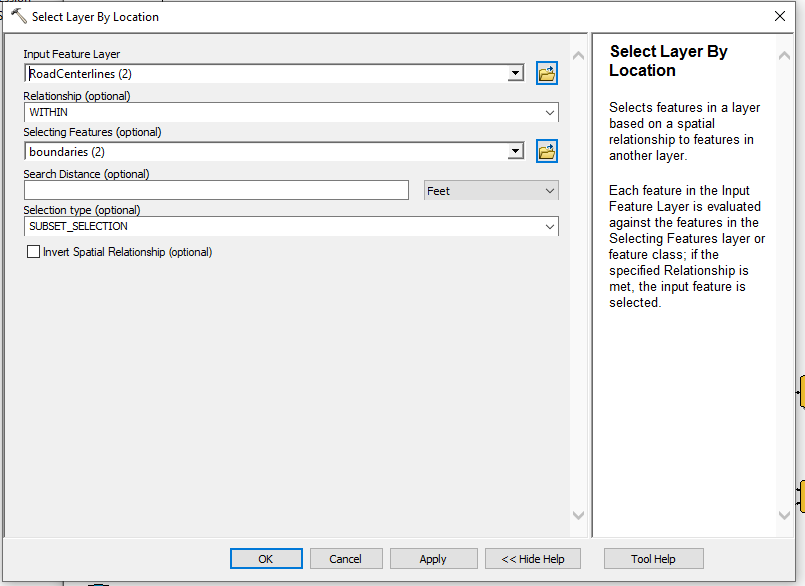This screenshot has width=805, height=586.
Task: Click inside the Search Distance input field
Action: 216,190
